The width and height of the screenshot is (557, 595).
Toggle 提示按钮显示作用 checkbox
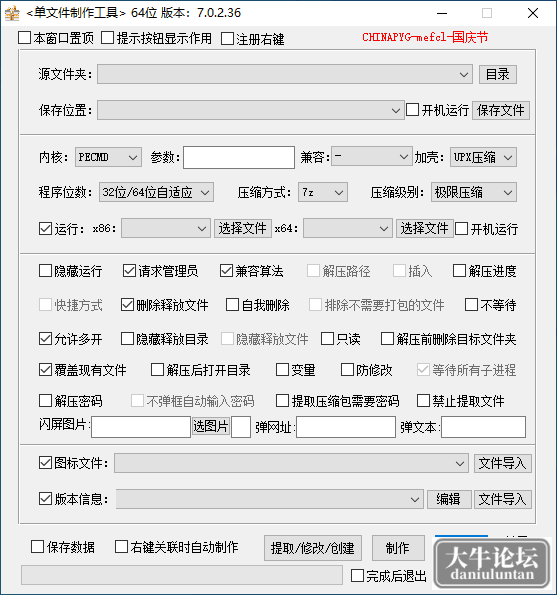pos(107,38)
